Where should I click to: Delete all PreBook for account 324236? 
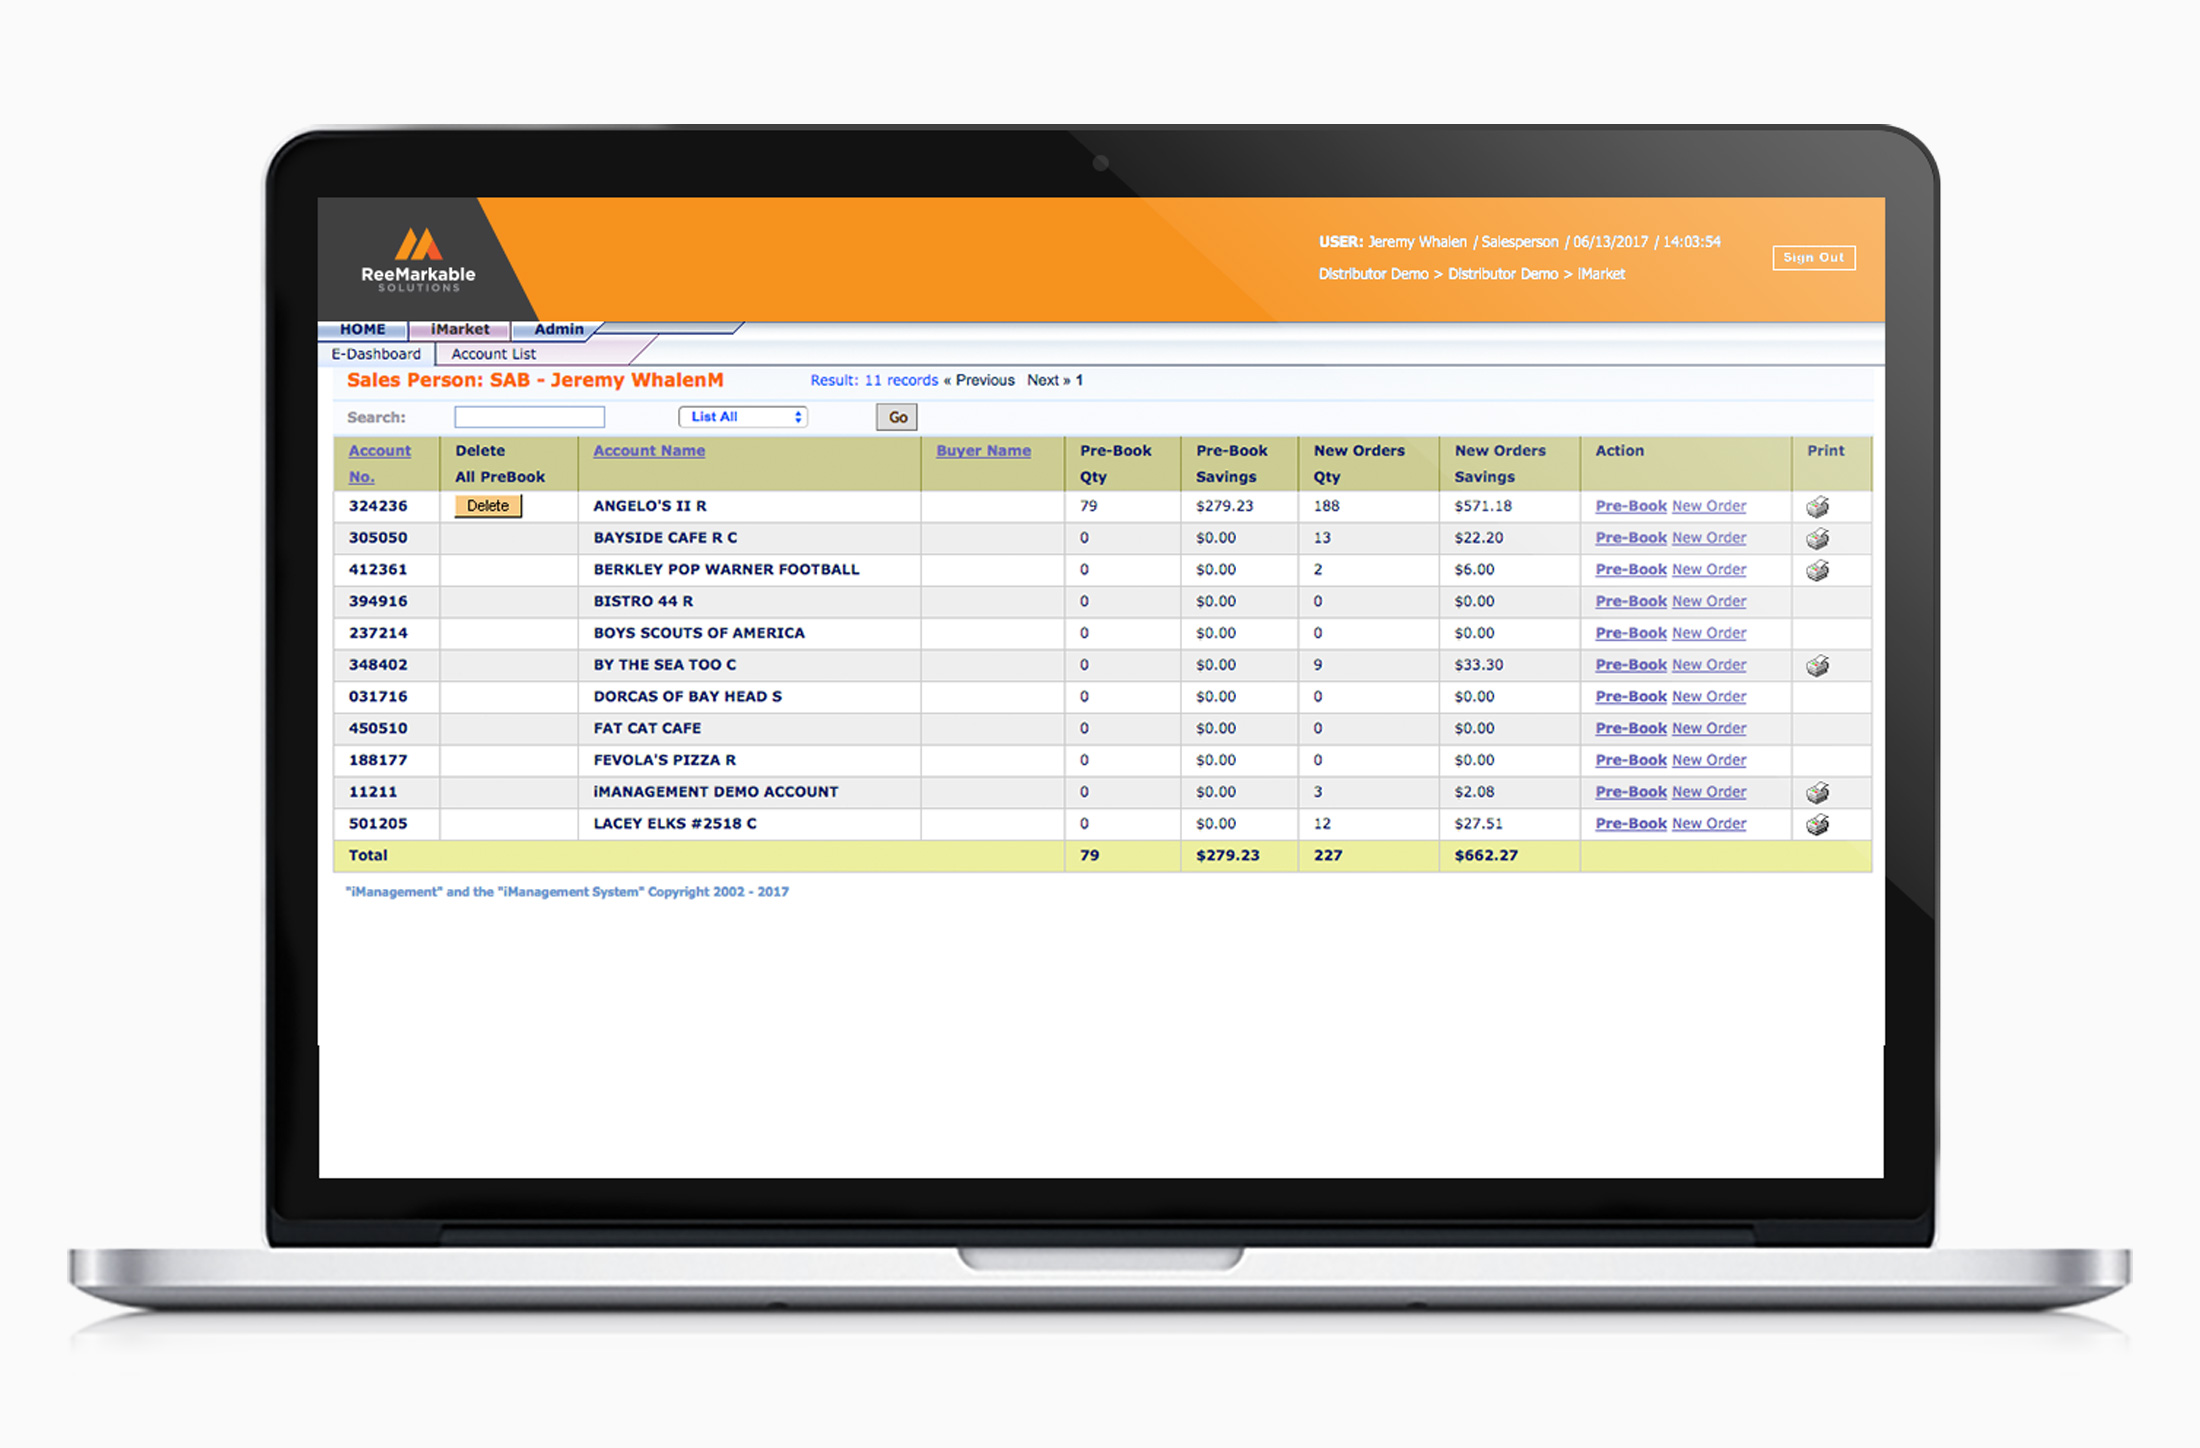pos(488,506)
